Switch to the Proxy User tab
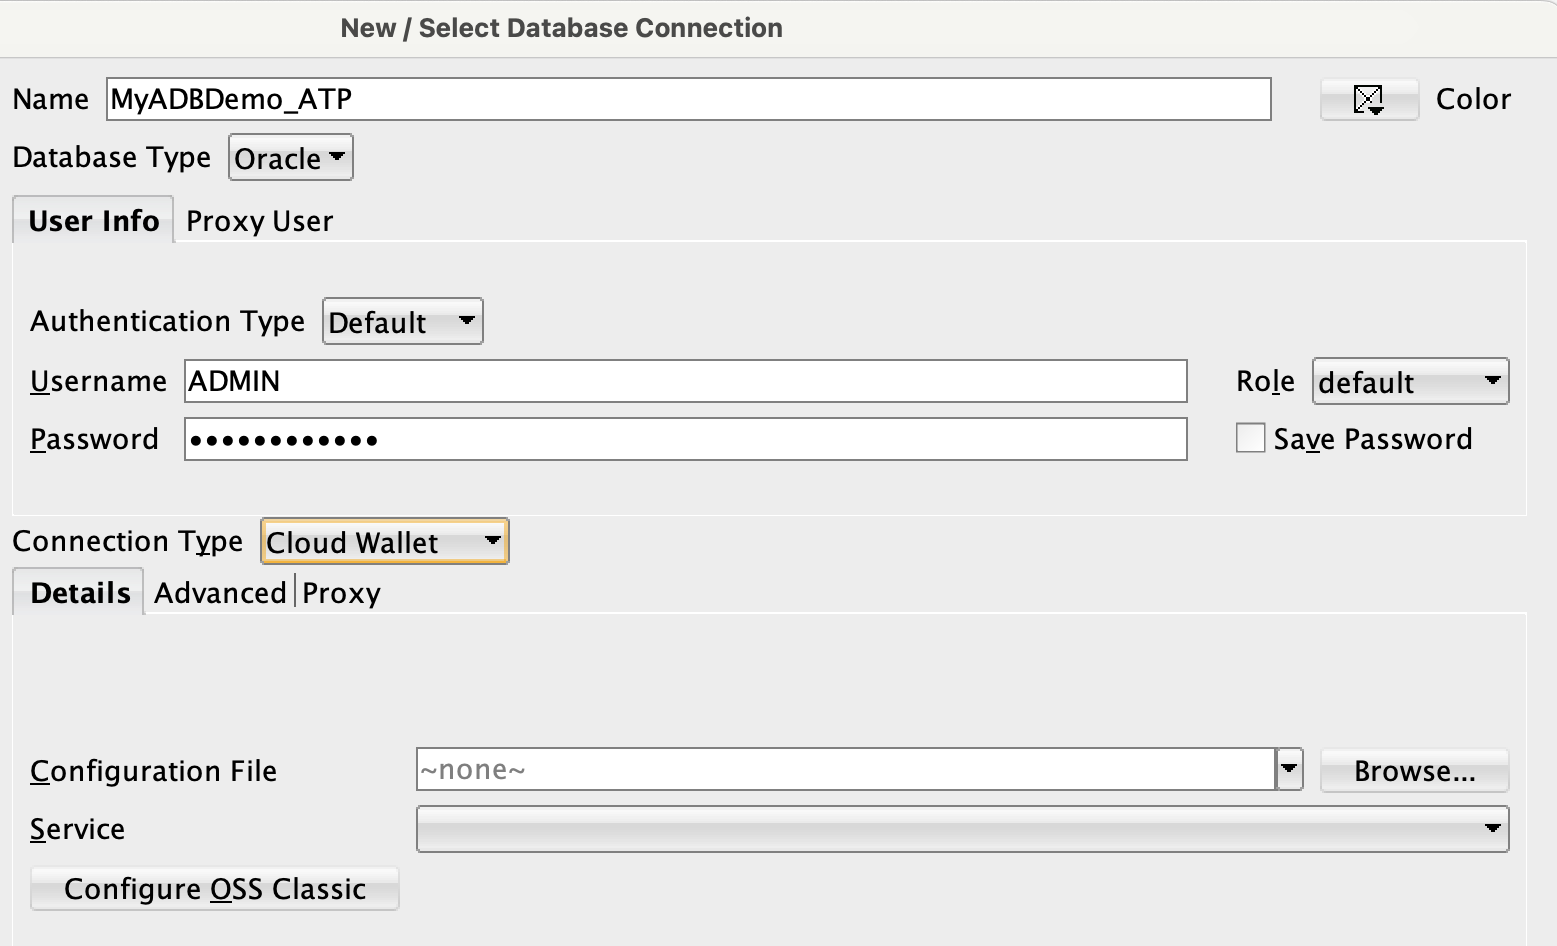 [259, 221]
